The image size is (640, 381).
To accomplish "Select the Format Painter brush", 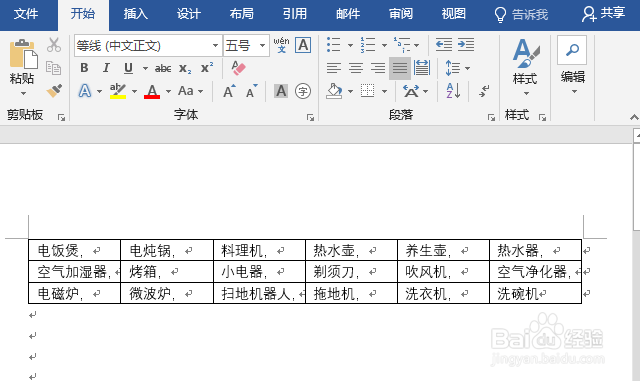I will [54, 91].
